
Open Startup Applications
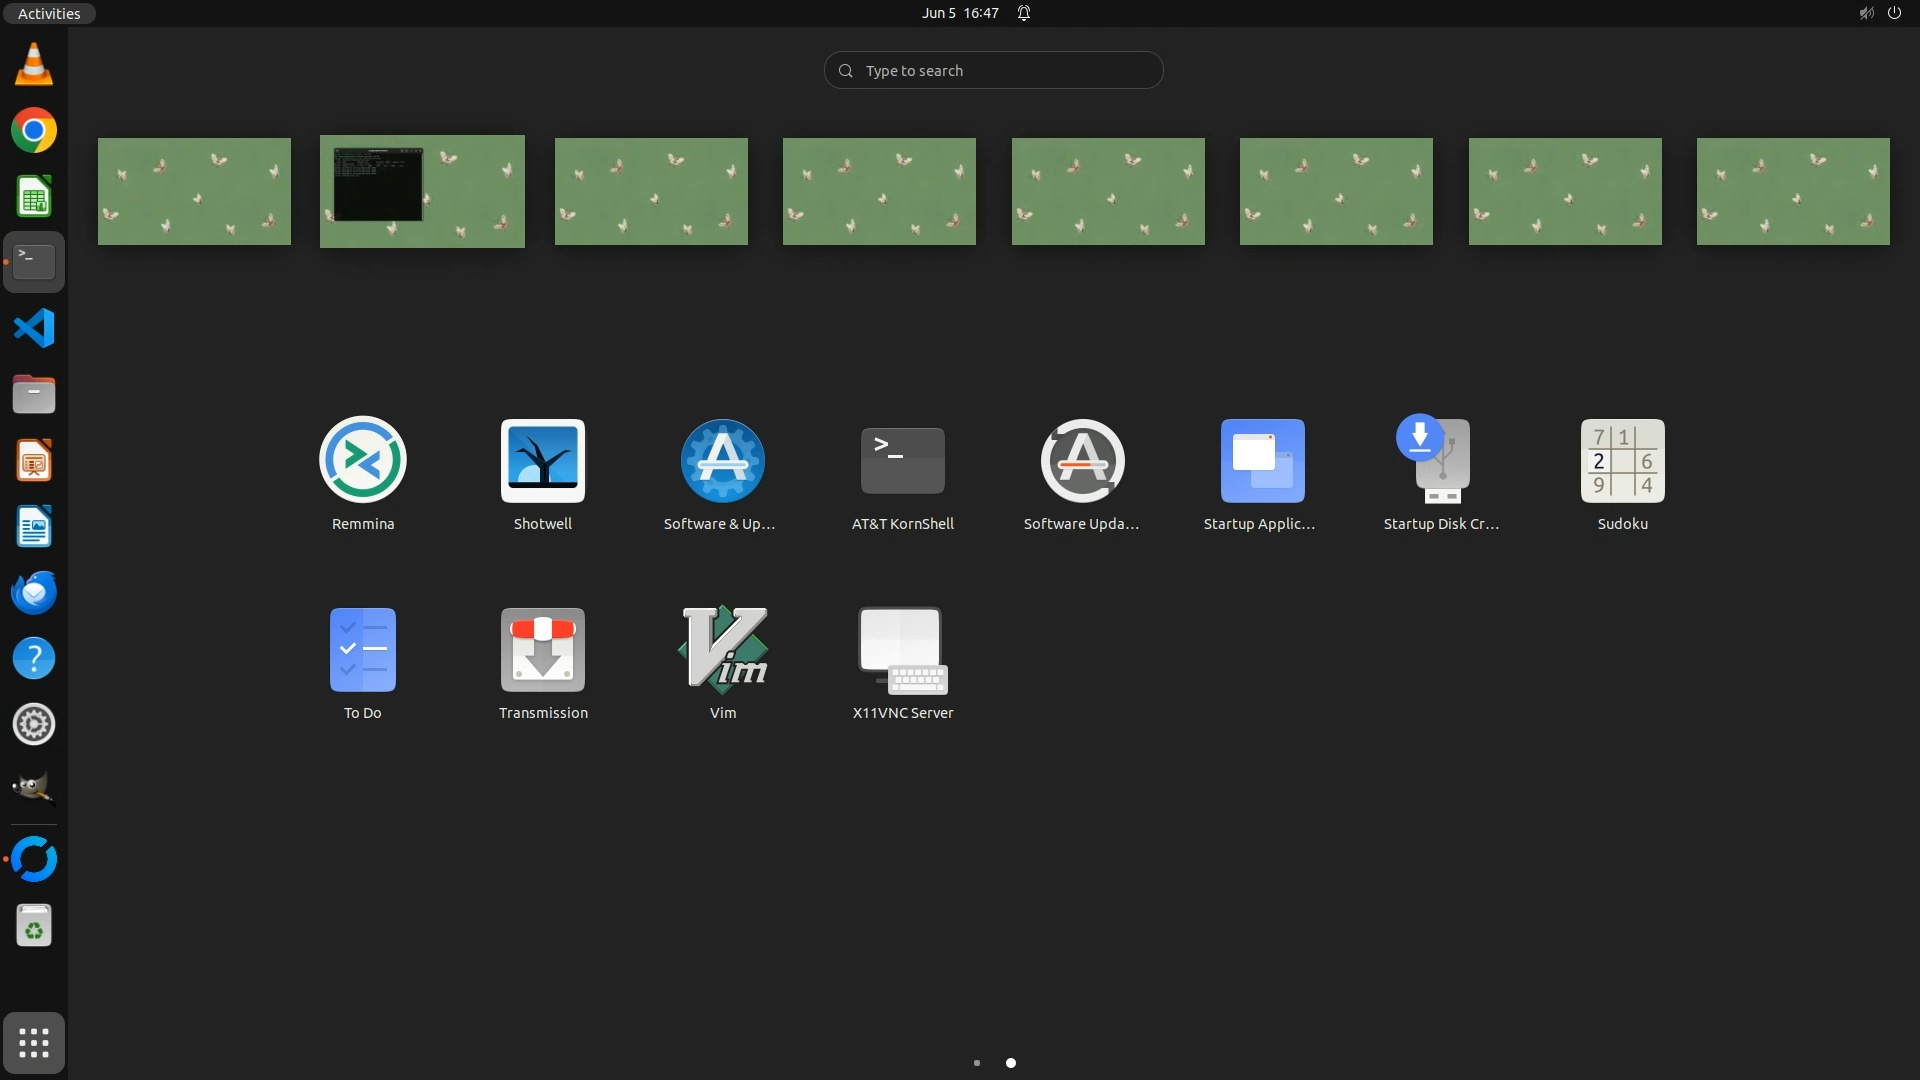tap(1262, 461)
